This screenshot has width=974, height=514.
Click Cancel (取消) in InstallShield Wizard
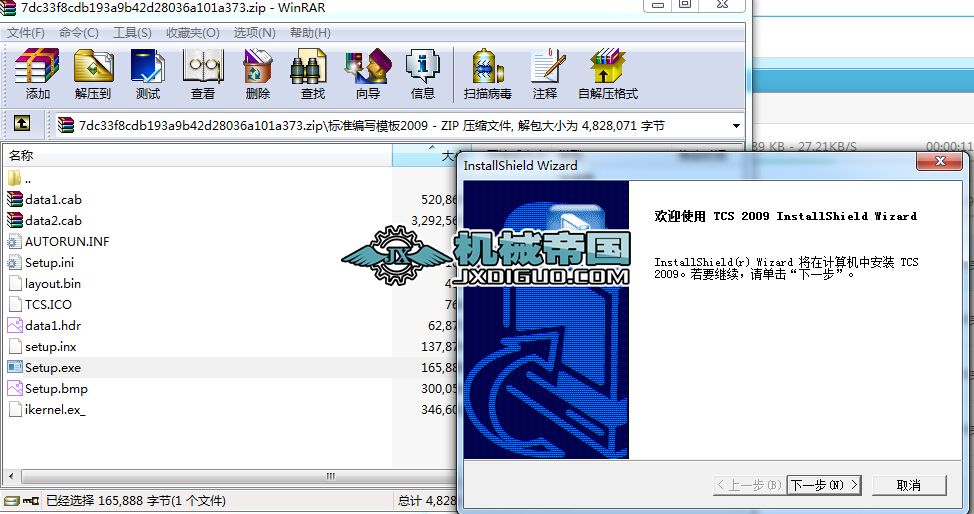[x=909, y=485]
